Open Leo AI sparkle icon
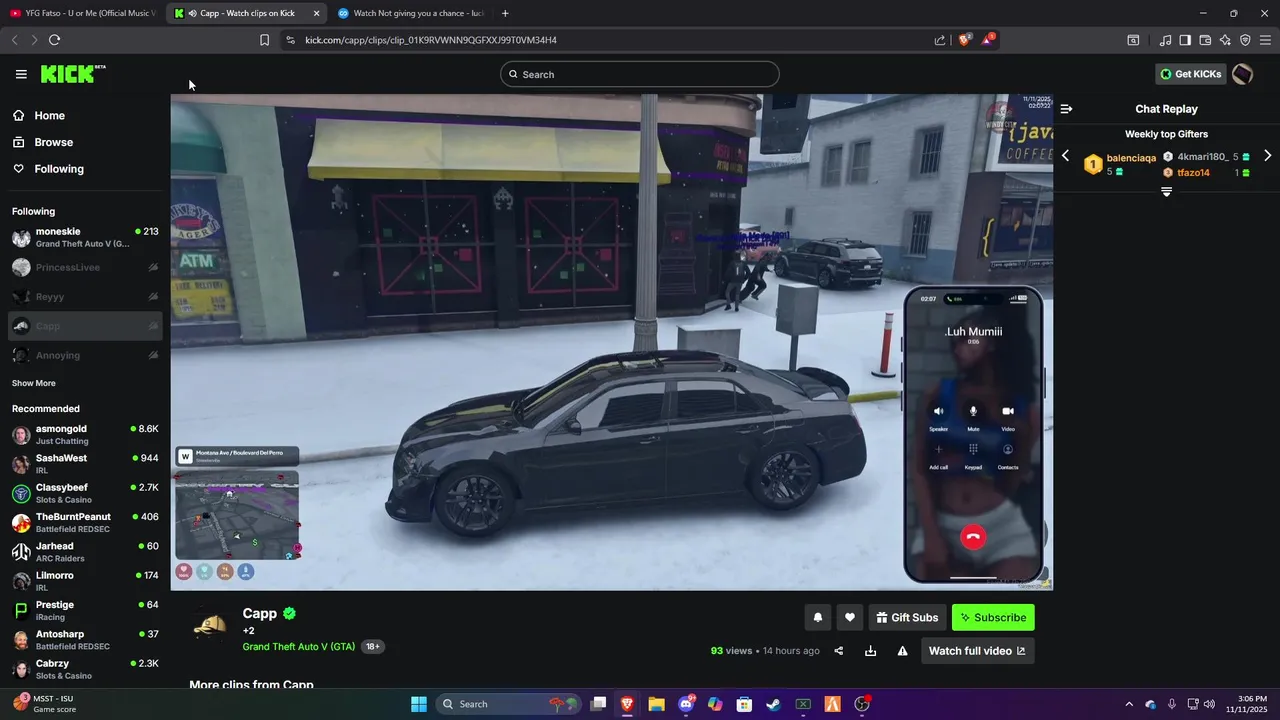 [1225, 40]
